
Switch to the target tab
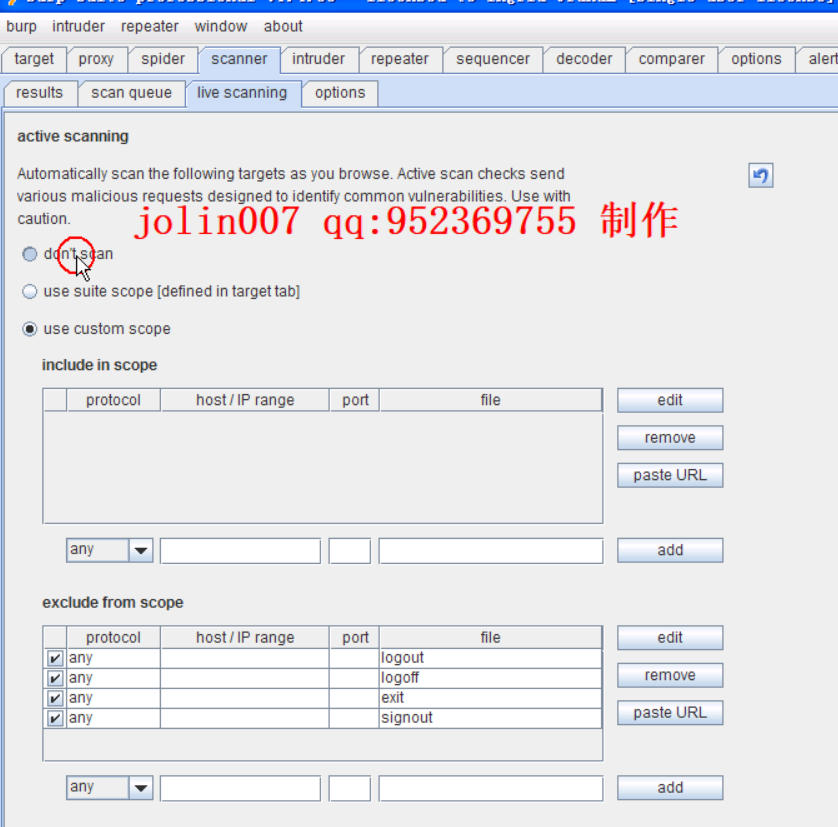[34, 59]
